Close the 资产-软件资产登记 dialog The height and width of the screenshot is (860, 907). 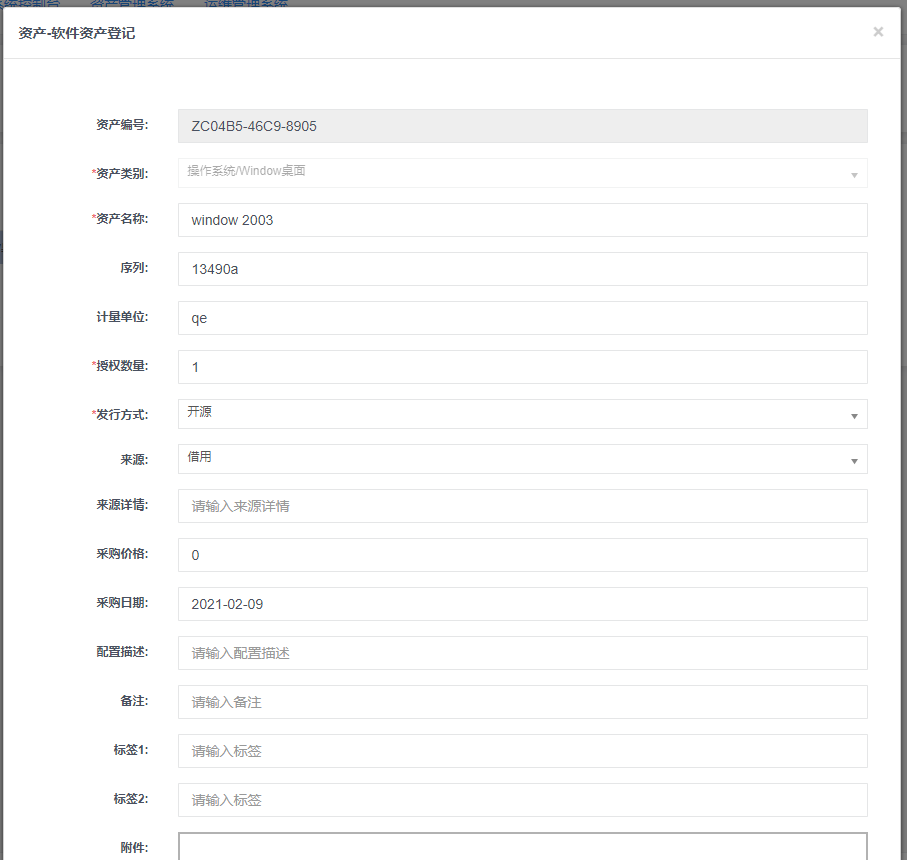[877, 32]
